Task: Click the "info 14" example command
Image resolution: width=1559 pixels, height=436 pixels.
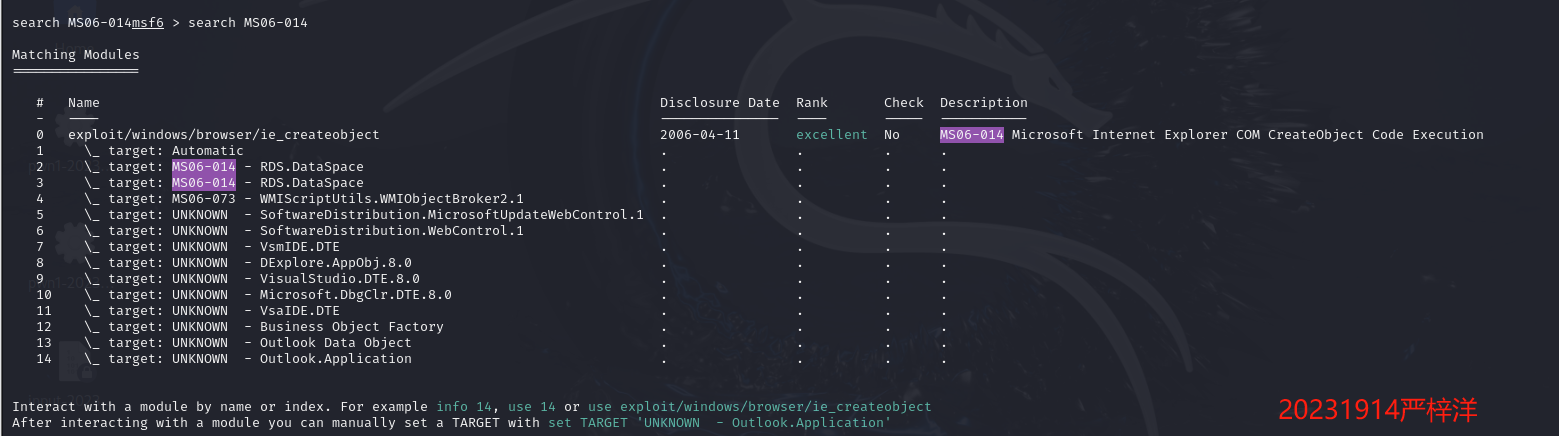Action: (x=463, y=407)
